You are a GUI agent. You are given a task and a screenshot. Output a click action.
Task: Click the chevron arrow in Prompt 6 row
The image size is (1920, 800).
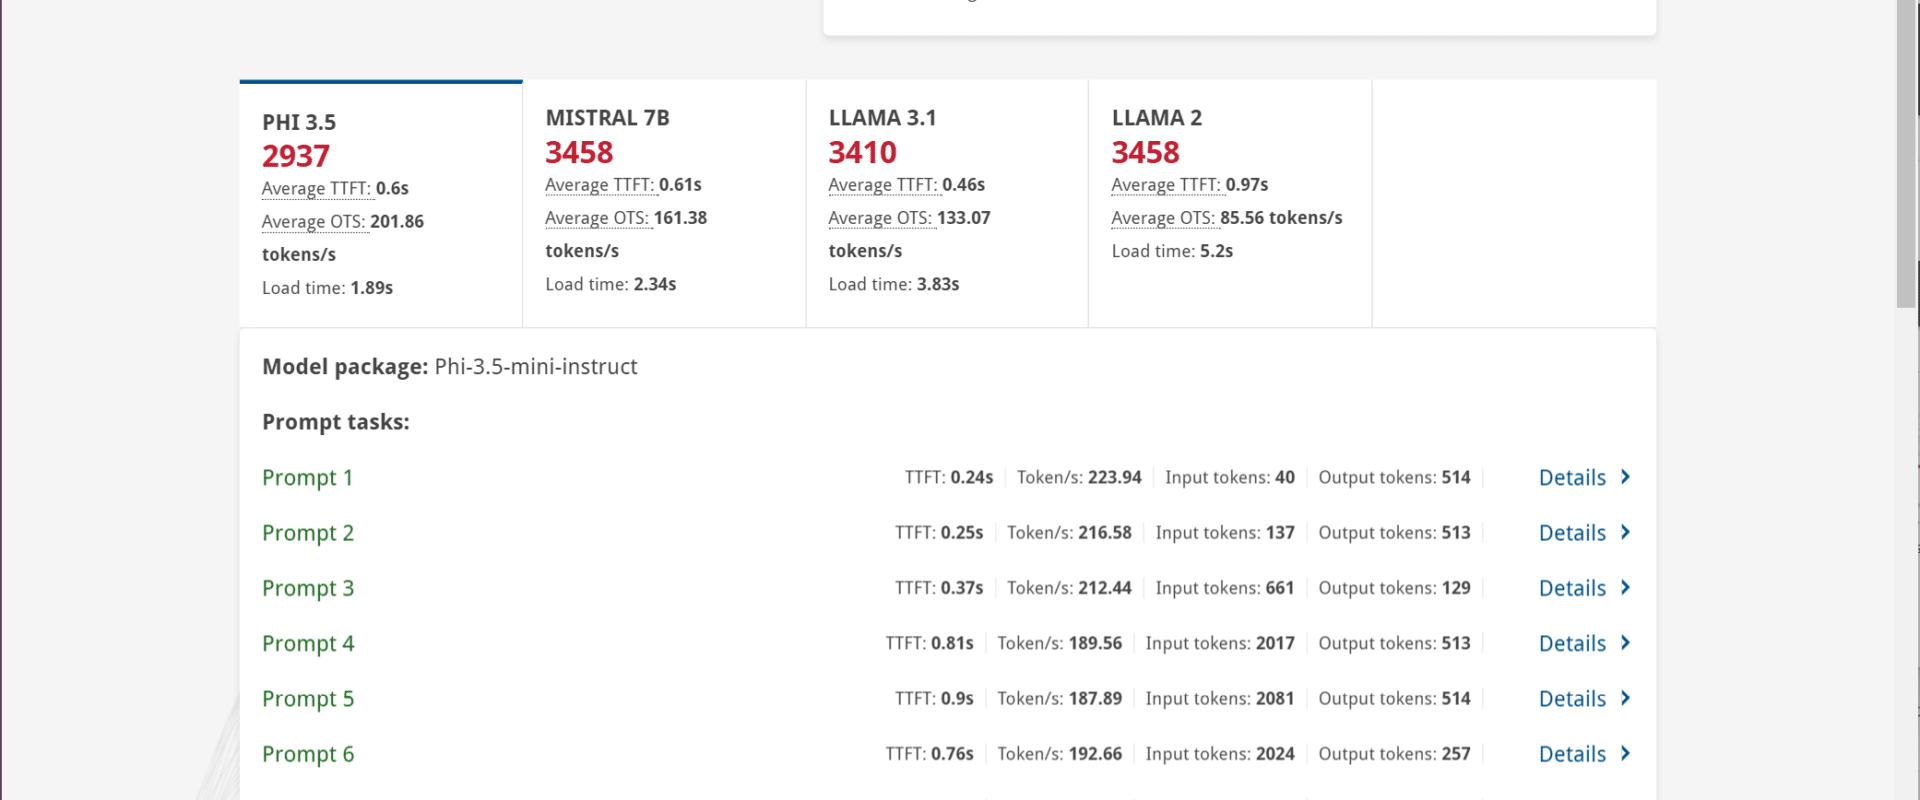click(1625, 753)
